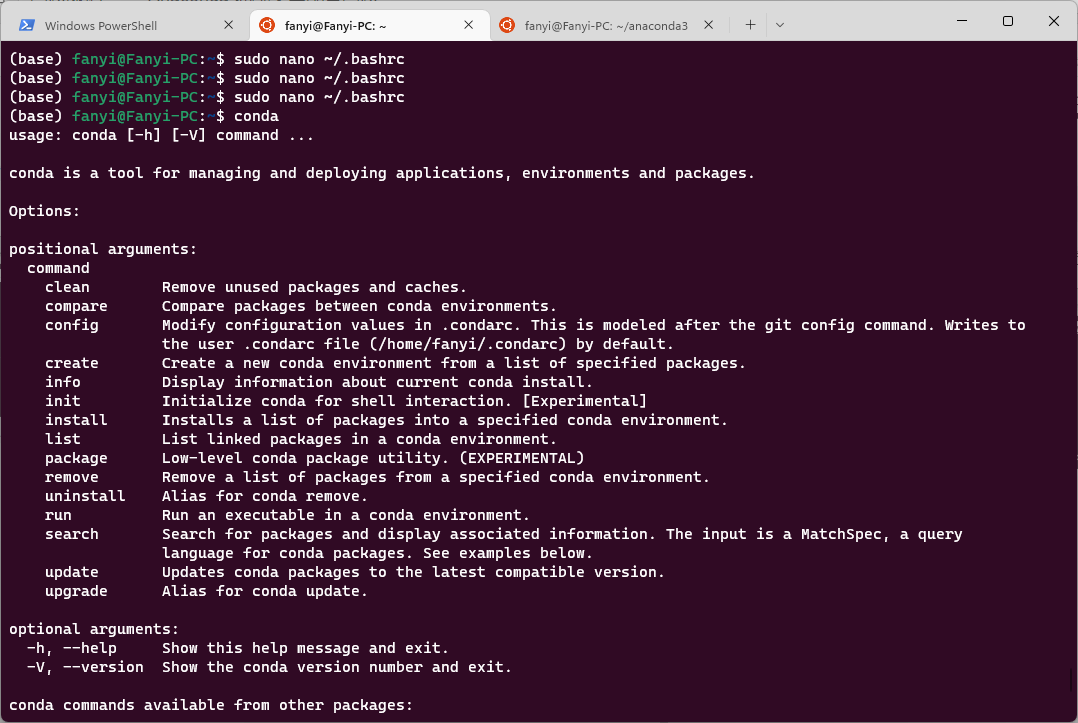
Task: Click the PowerShell icon on first tab
Action: (x=27, y=25)
